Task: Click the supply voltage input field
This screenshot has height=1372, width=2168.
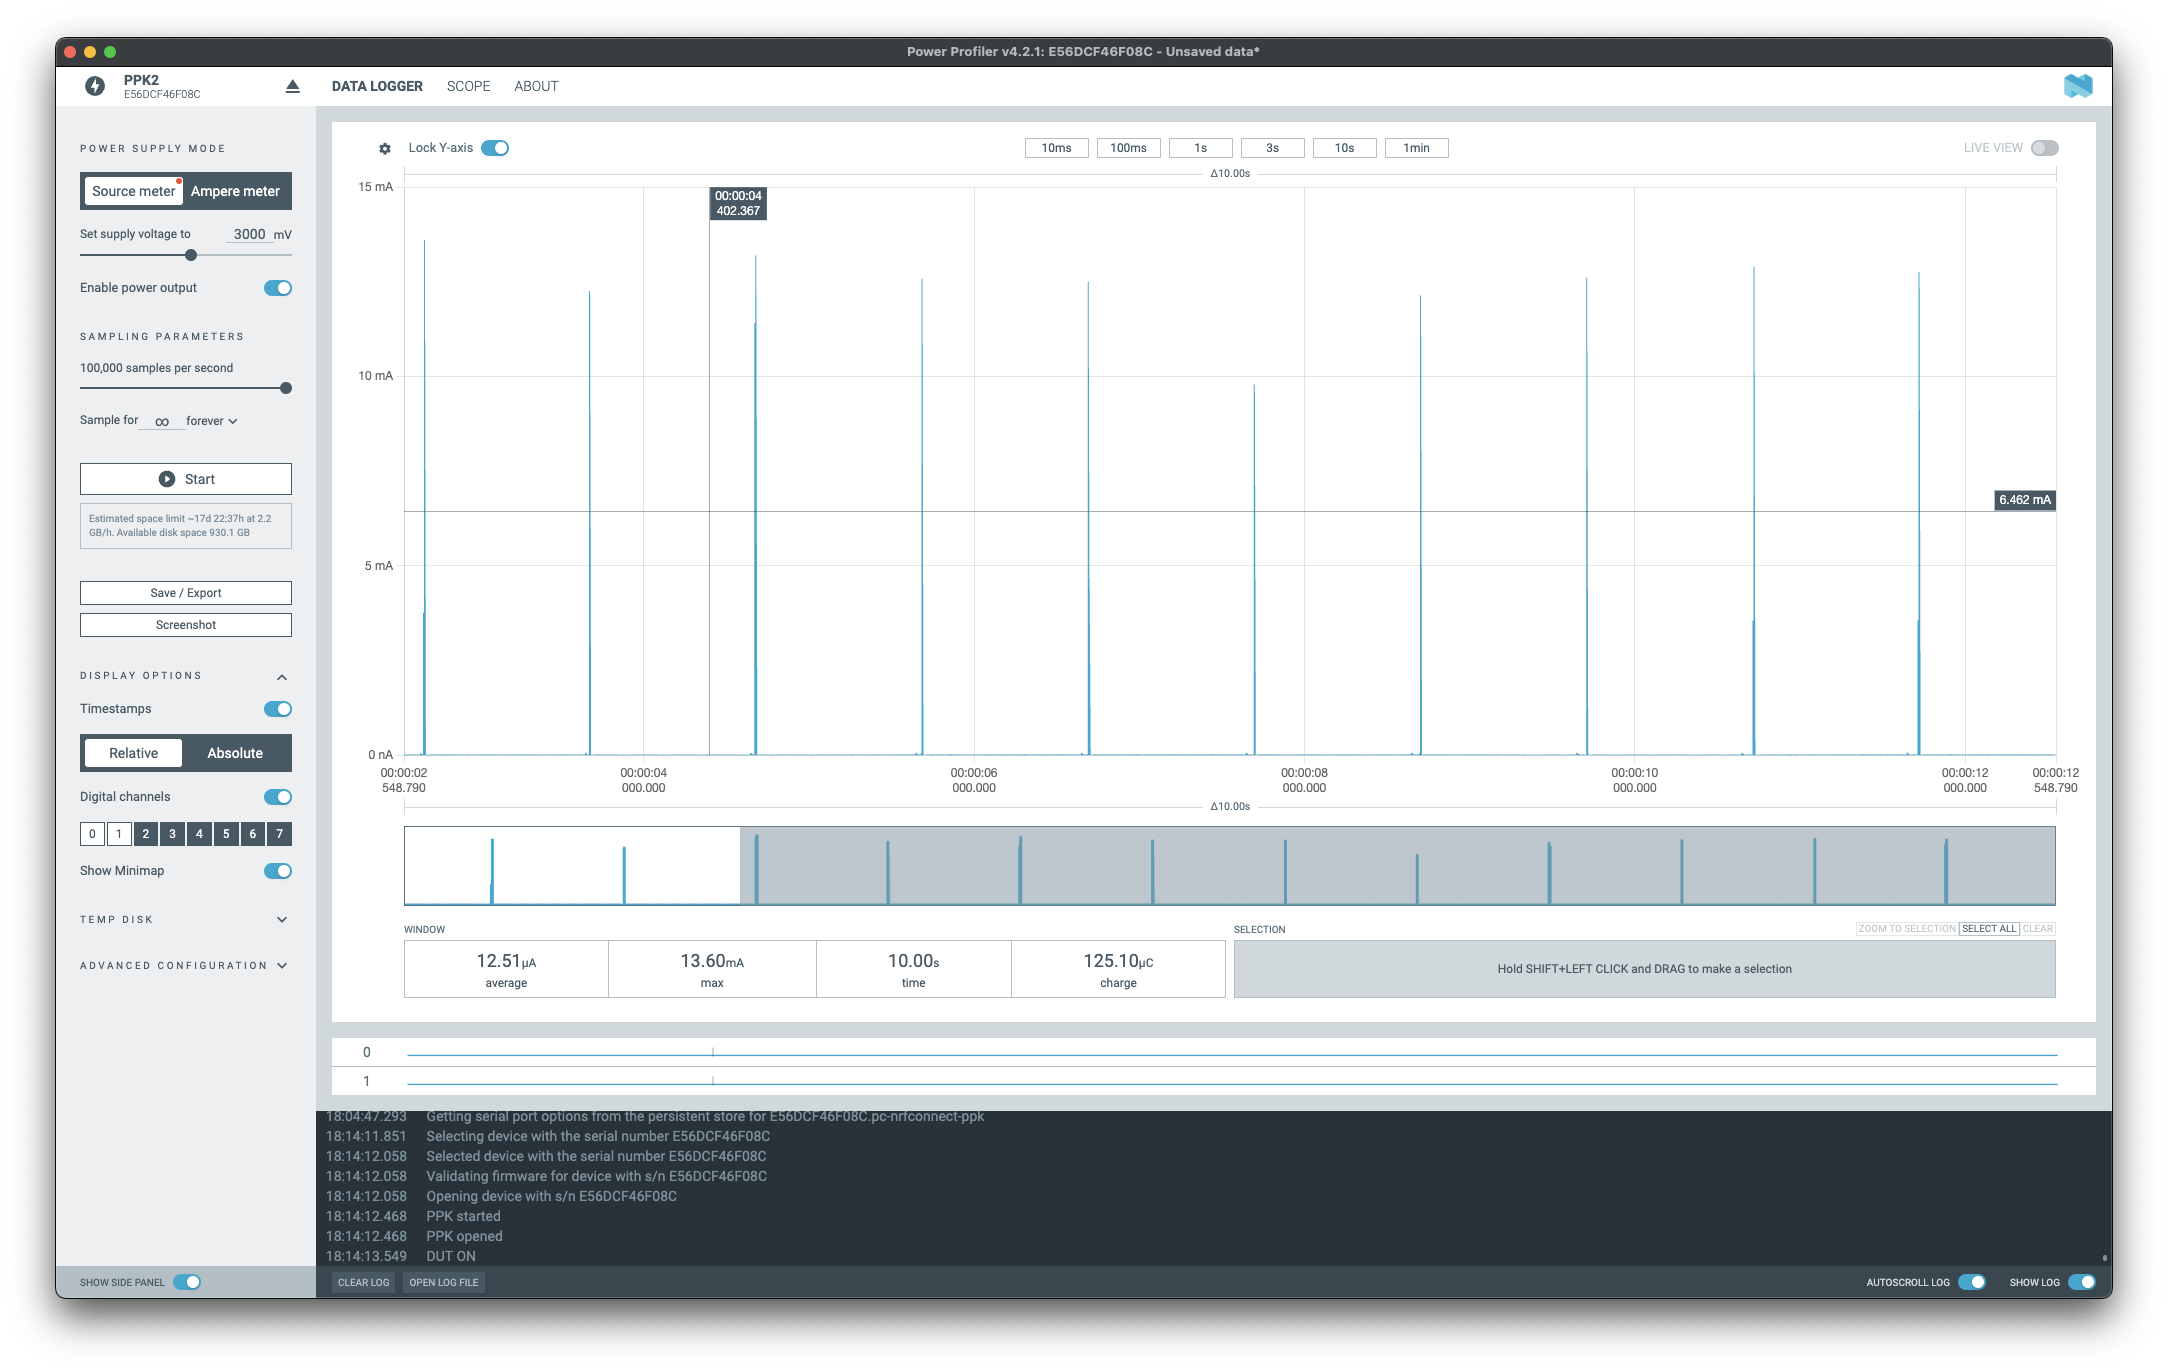Action: (249, 234)
